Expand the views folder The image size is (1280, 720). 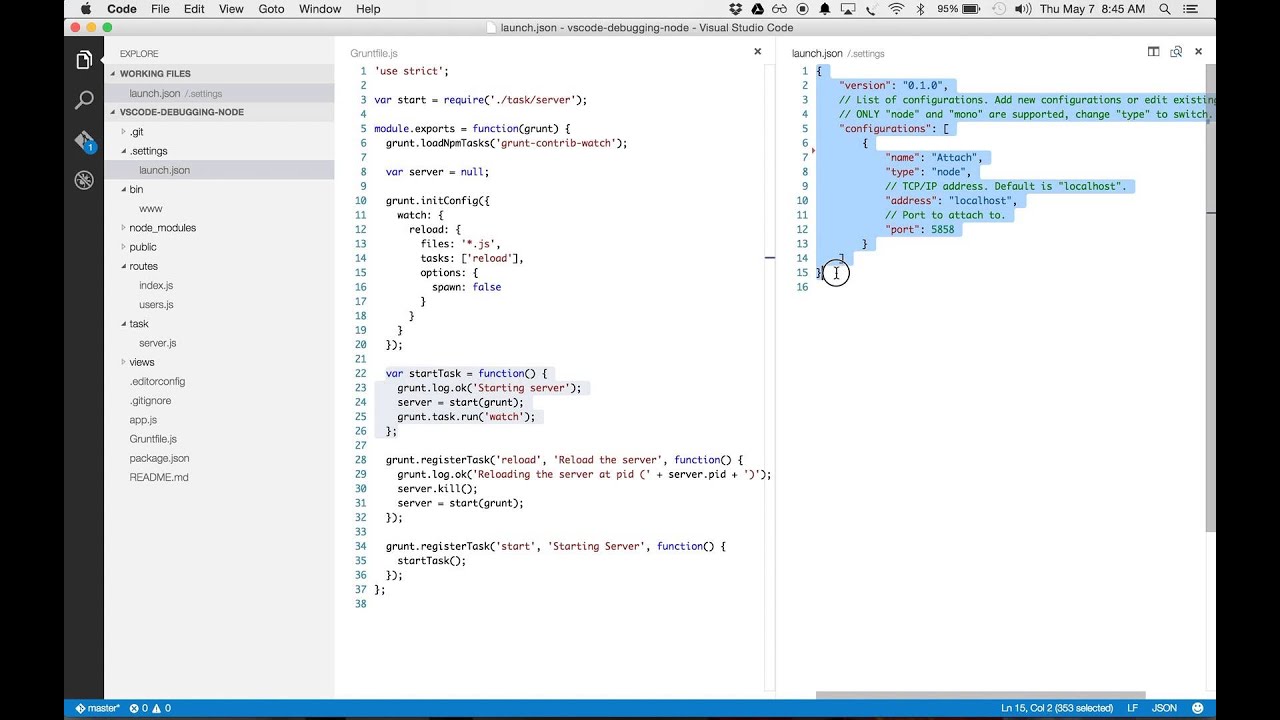(219, 362)
